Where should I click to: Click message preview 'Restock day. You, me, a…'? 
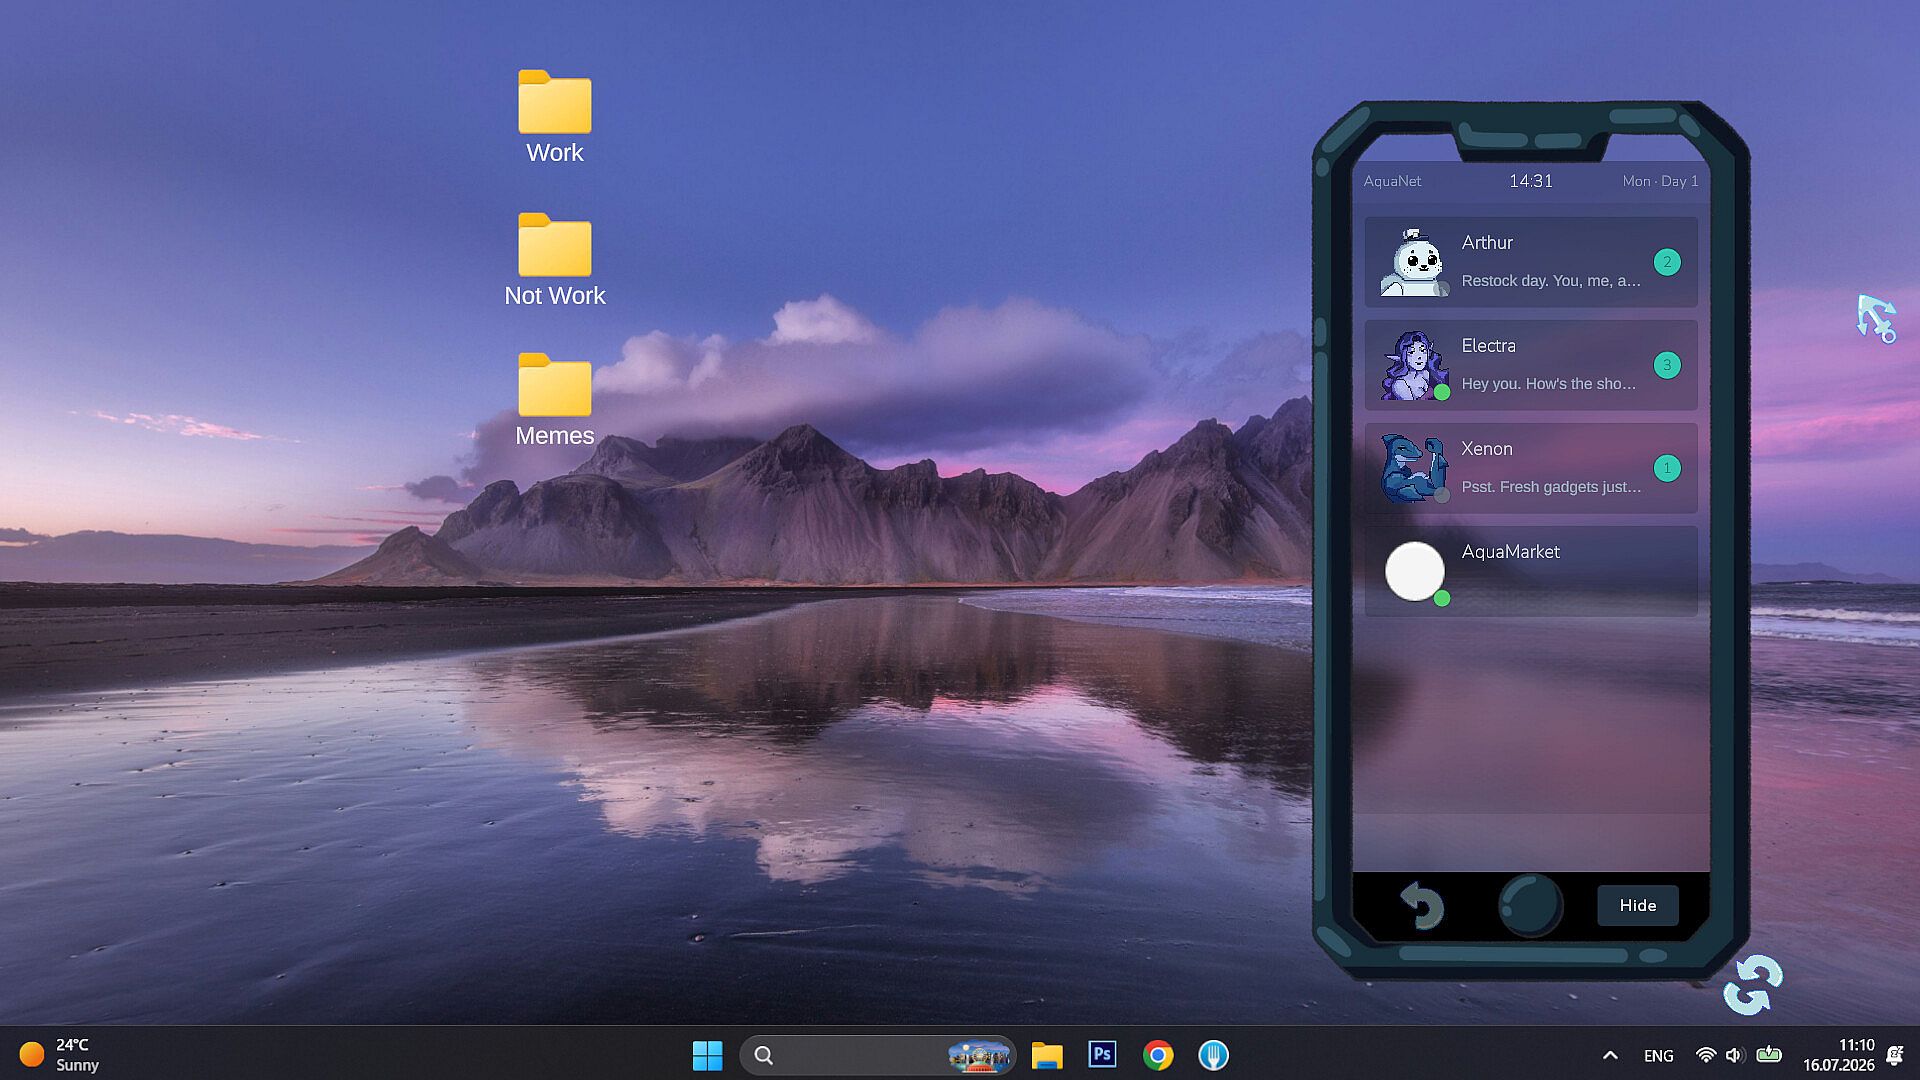(1551, 281)
